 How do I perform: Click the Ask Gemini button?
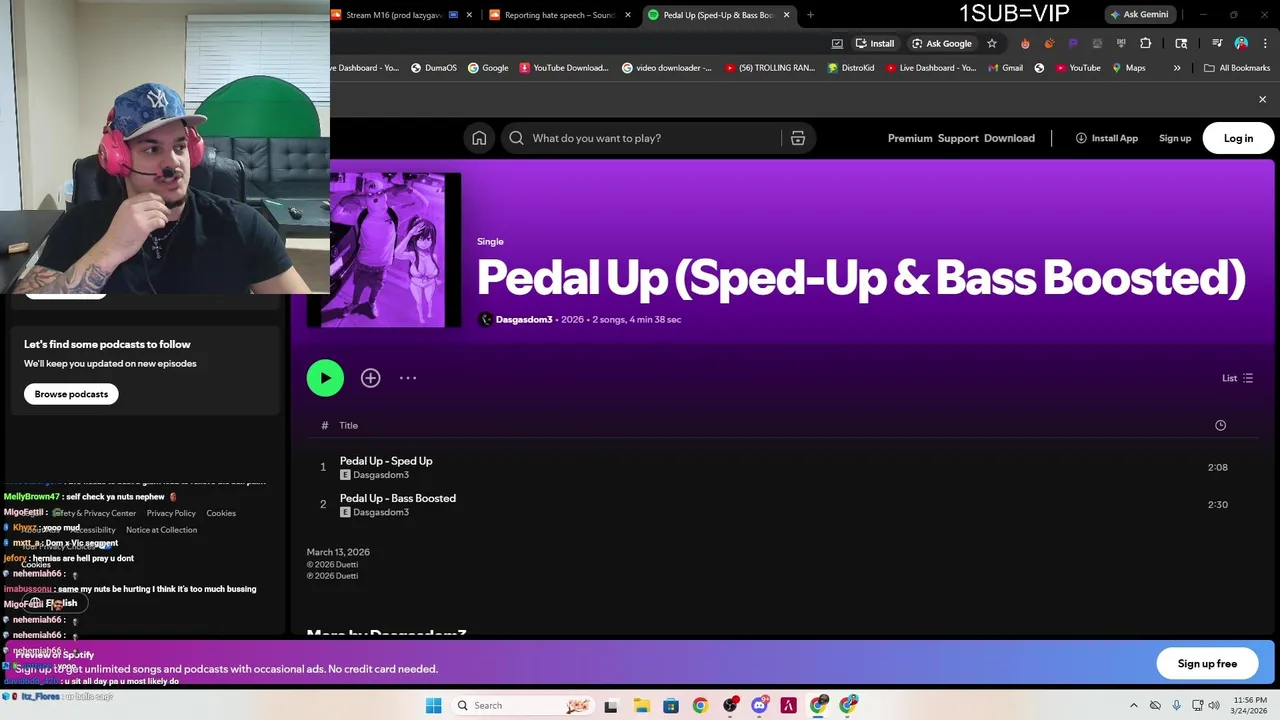click(1139, 15)
